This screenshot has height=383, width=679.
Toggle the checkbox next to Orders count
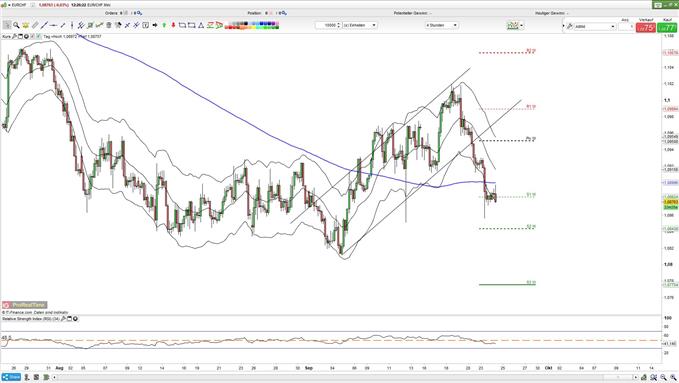(126, 13)
